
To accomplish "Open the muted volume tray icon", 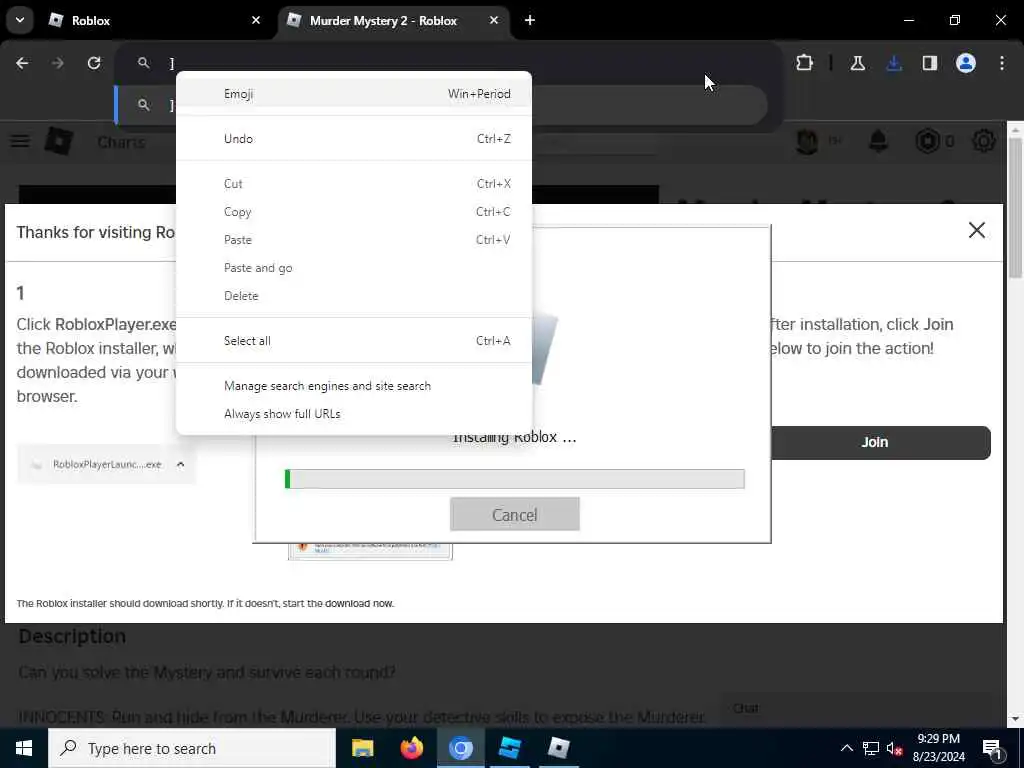I will point(895,748).
